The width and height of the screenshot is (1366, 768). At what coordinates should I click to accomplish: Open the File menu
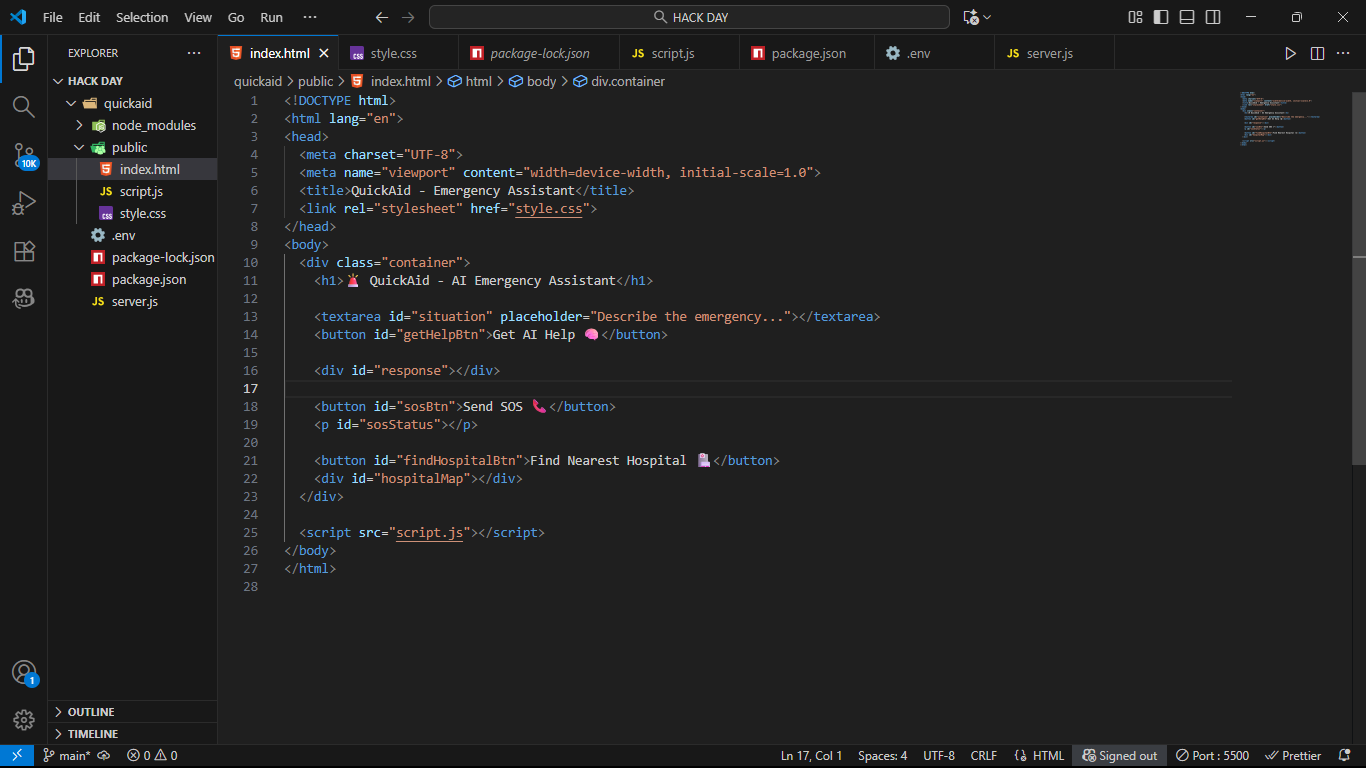[x=53, y=17]
